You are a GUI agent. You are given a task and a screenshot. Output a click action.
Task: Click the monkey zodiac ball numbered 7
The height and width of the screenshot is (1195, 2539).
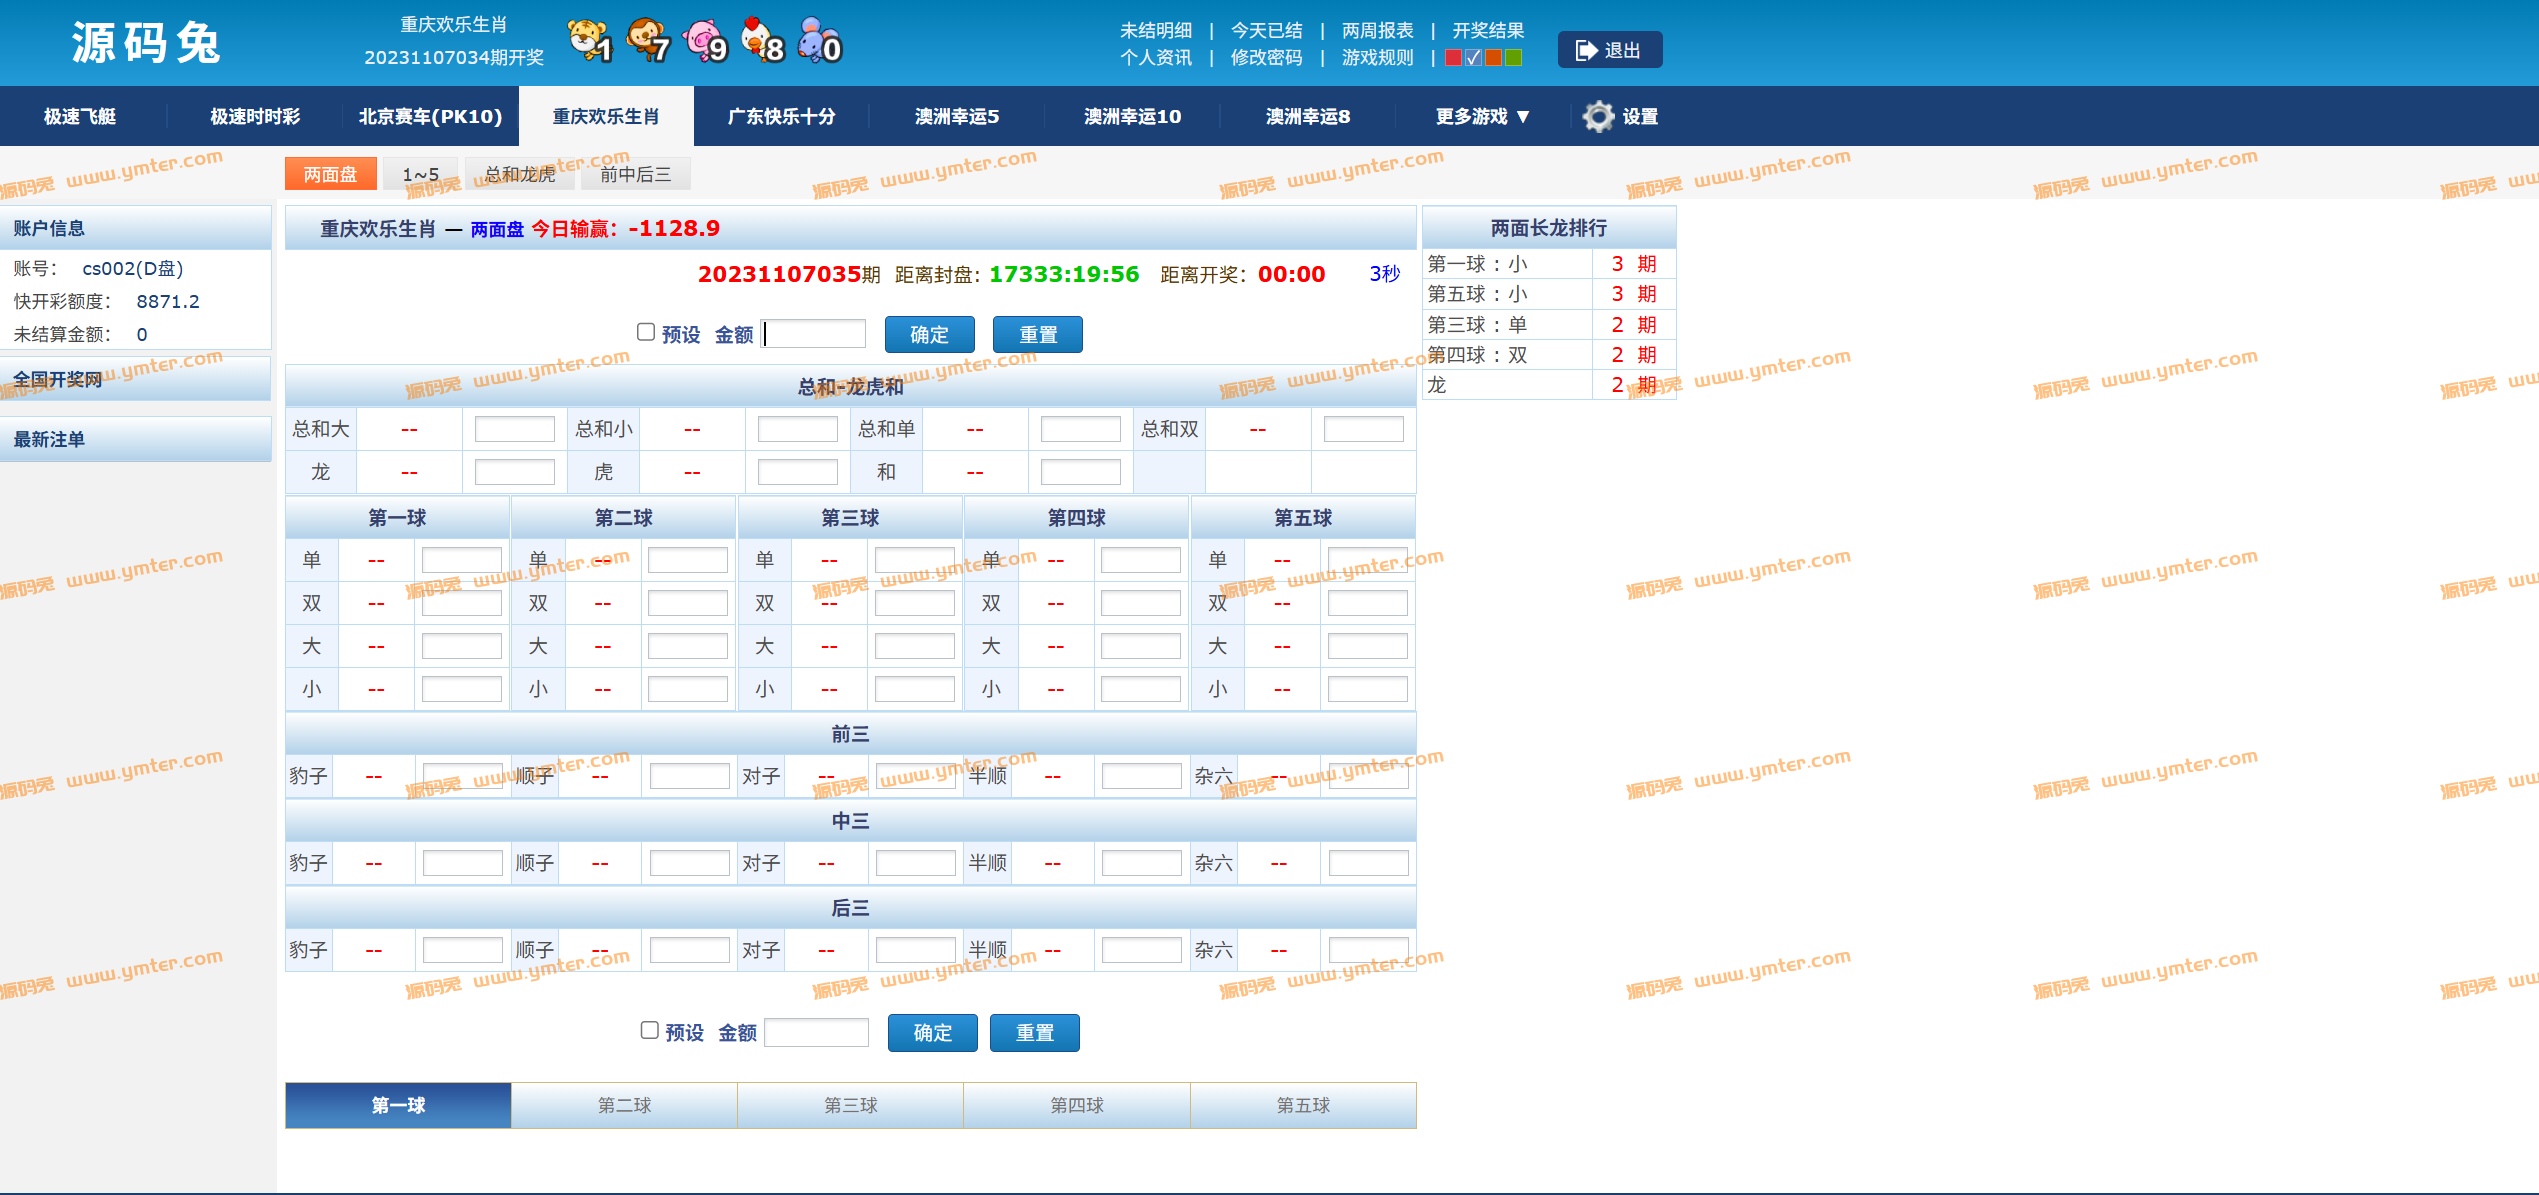point(647,41)
